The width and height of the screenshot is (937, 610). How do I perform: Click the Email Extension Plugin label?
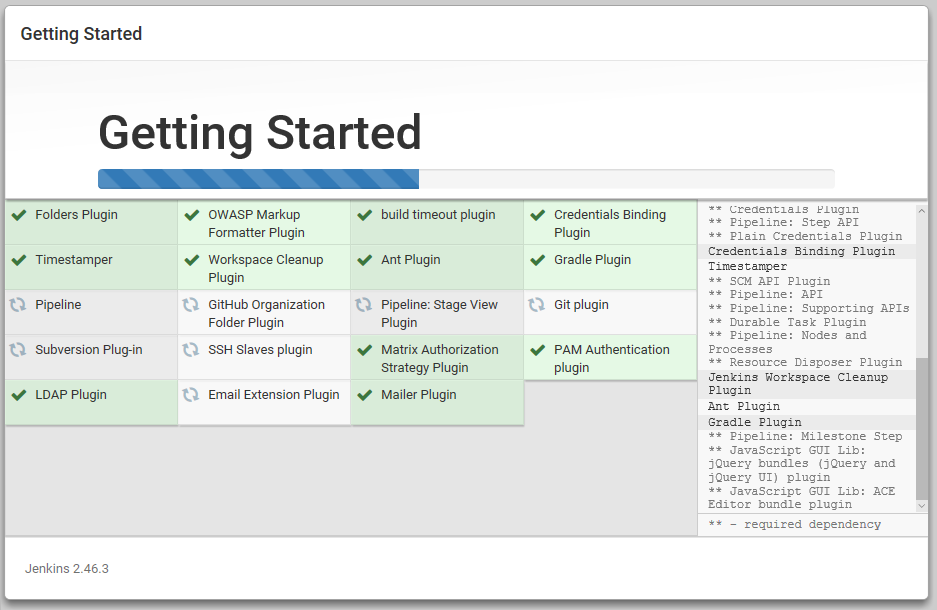[274, 395]
